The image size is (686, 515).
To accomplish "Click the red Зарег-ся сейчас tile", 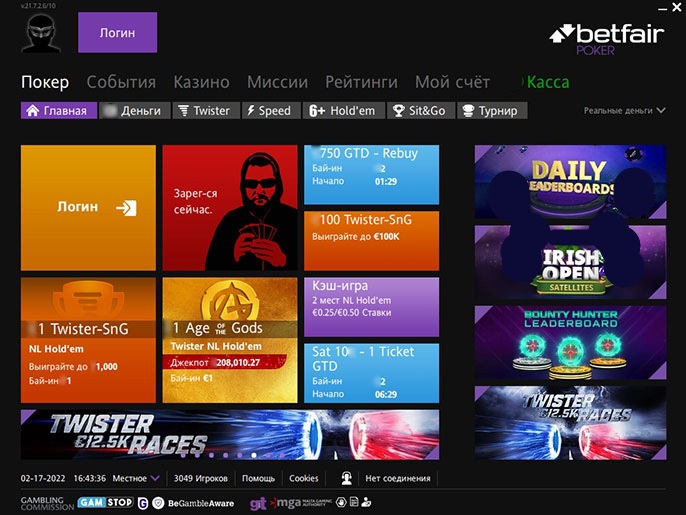I will [230, 208].
